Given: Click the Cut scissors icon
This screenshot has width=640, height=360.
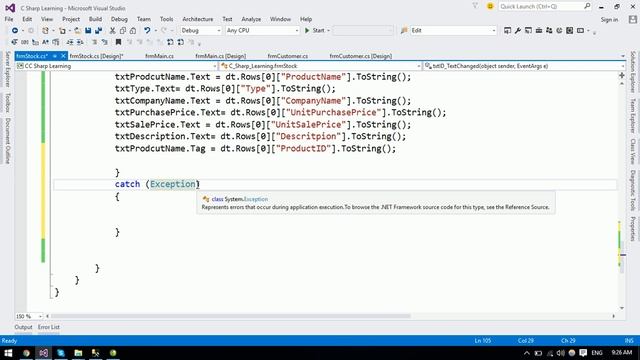Looking at the screenshot, I should (x=112, y=31).
